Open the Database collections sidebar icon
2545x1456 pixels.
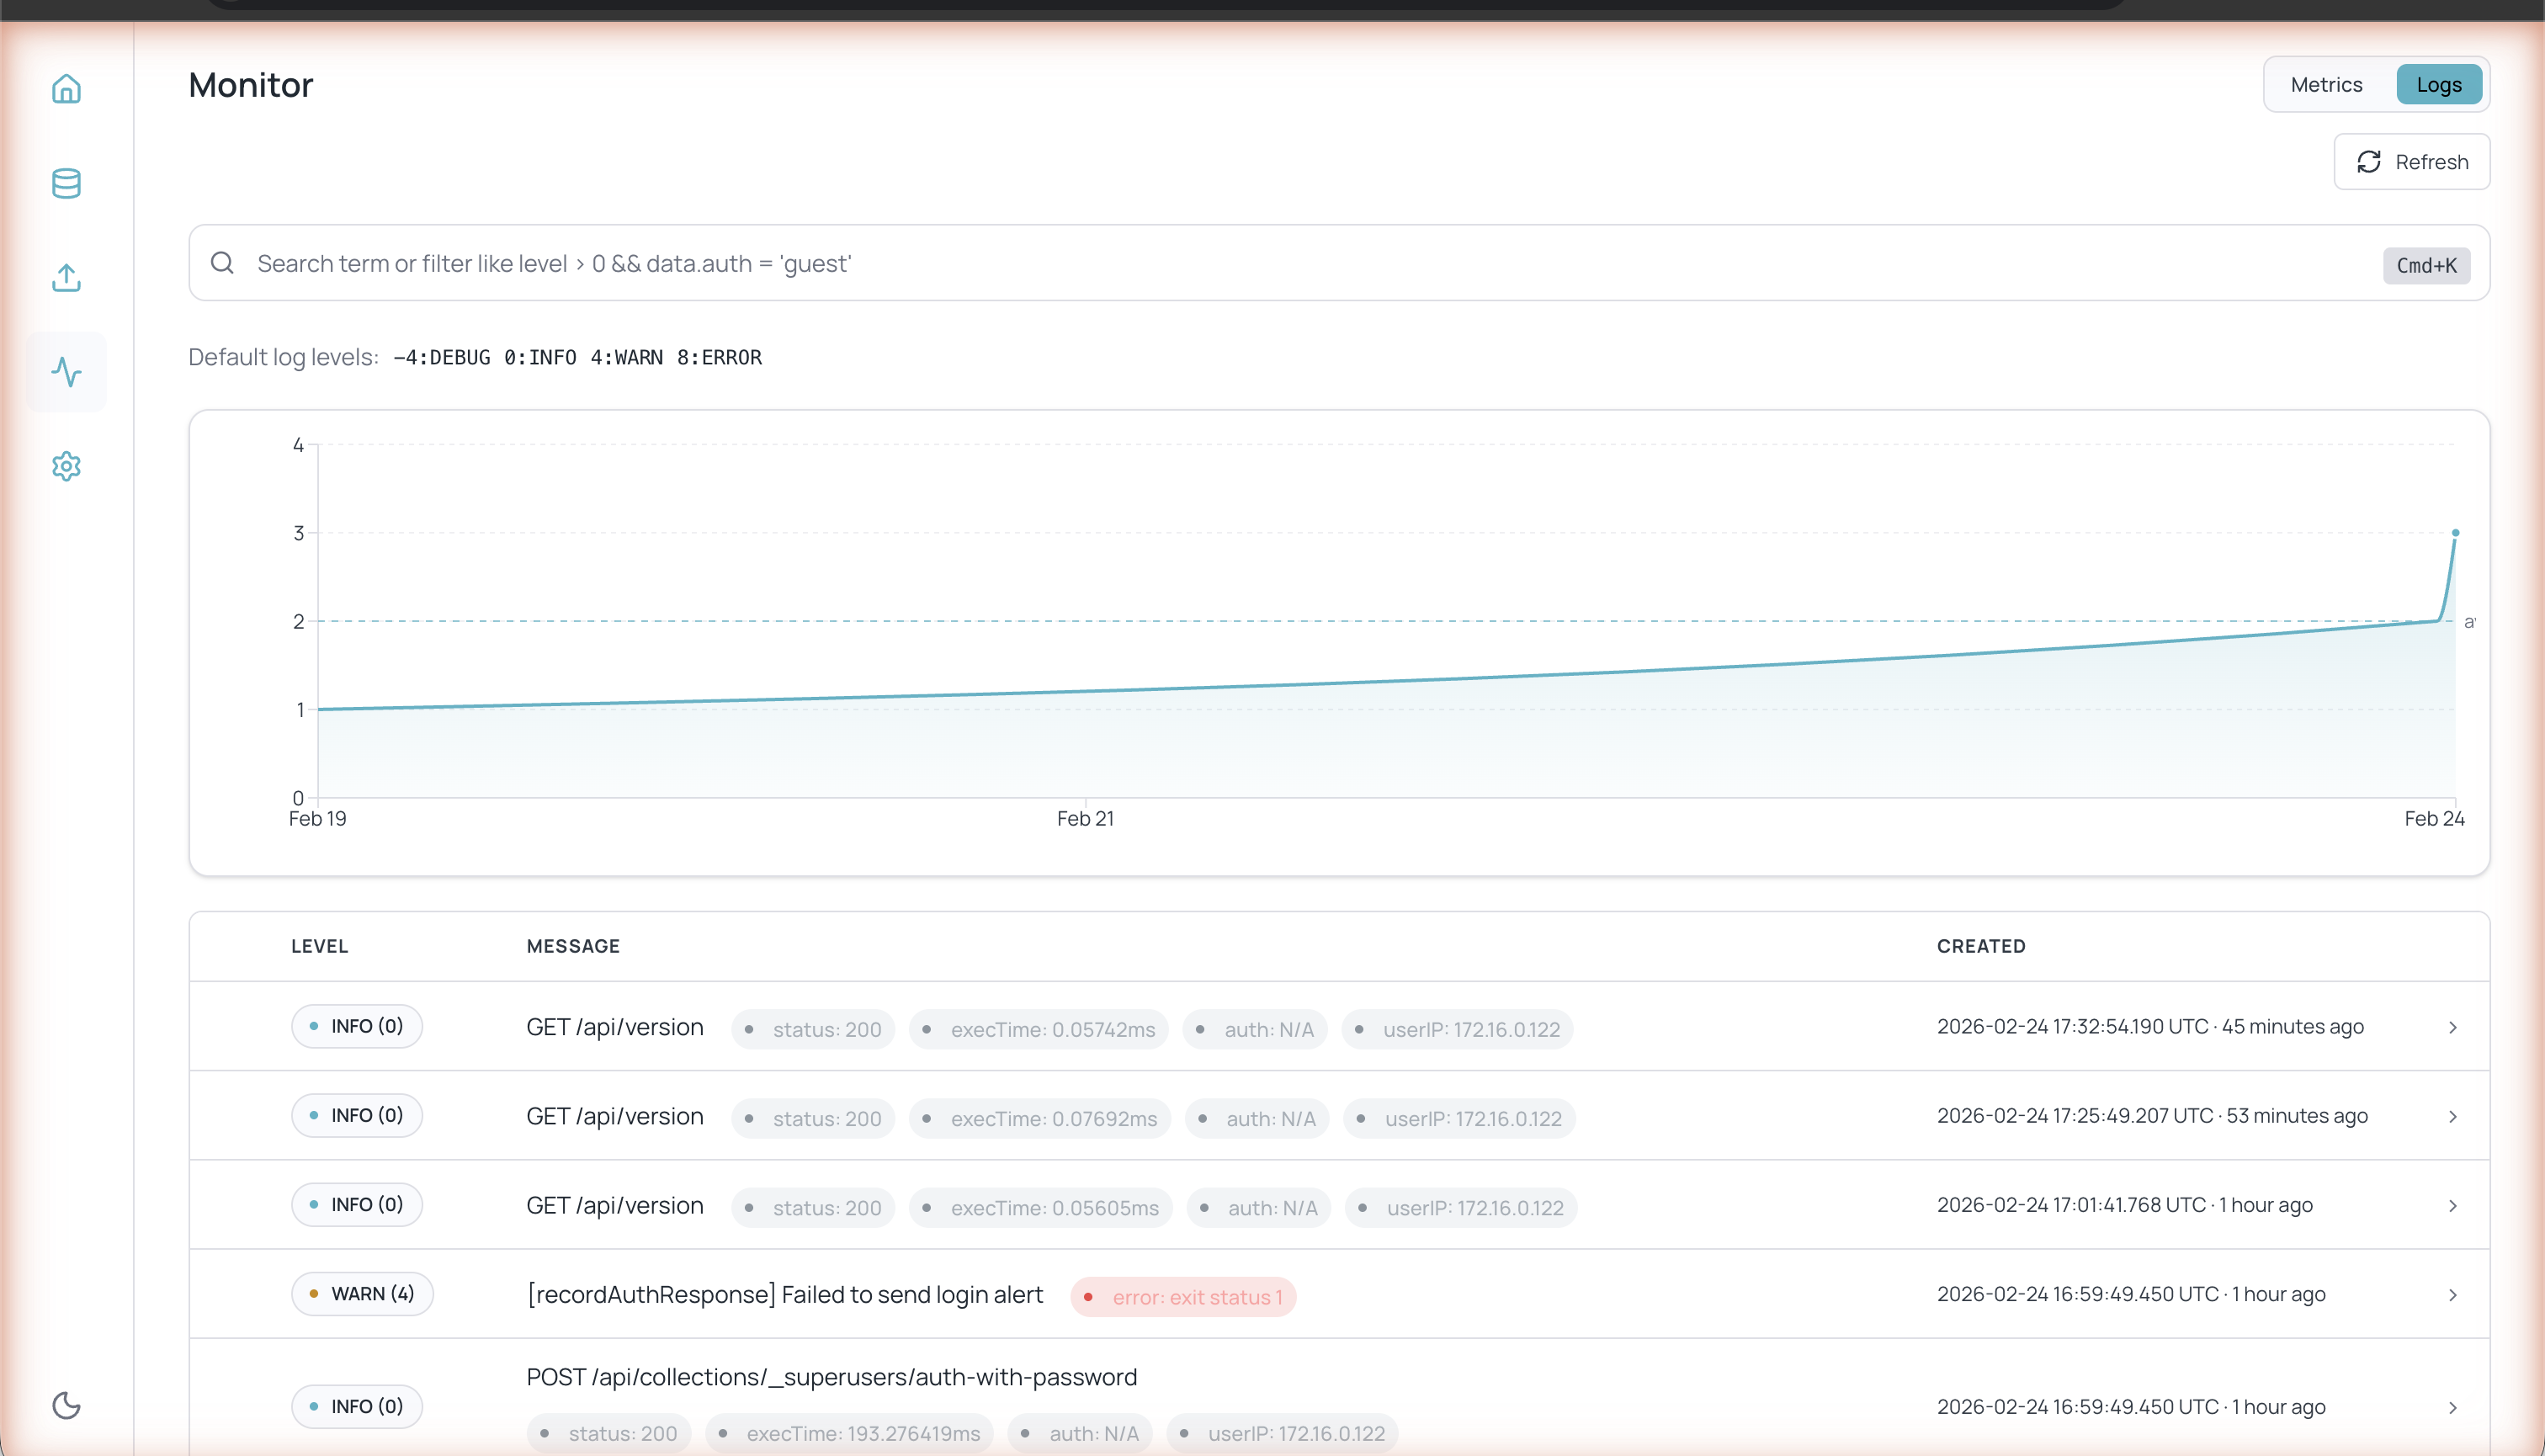click(x=66, y=183)
